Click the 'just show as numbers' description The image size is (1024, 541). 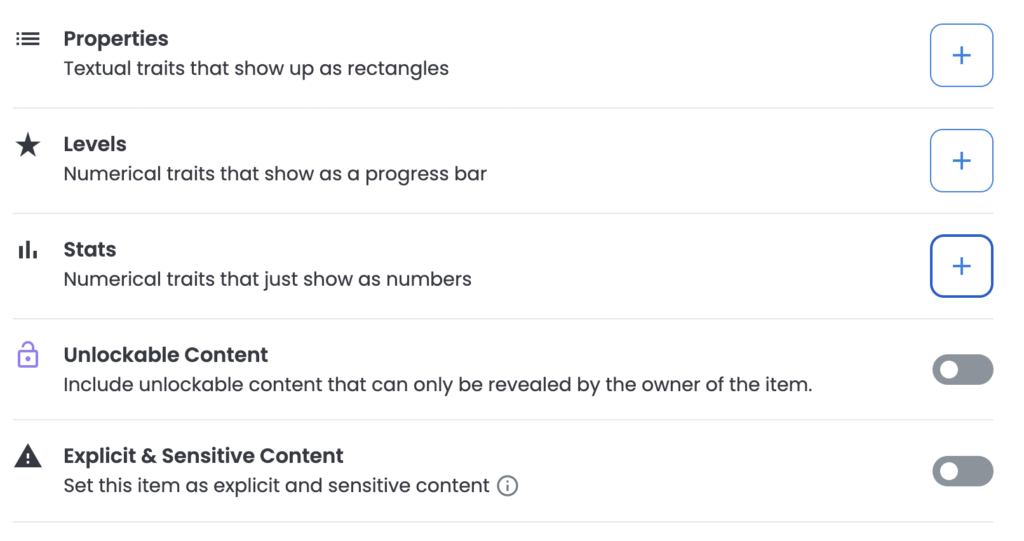267,279
